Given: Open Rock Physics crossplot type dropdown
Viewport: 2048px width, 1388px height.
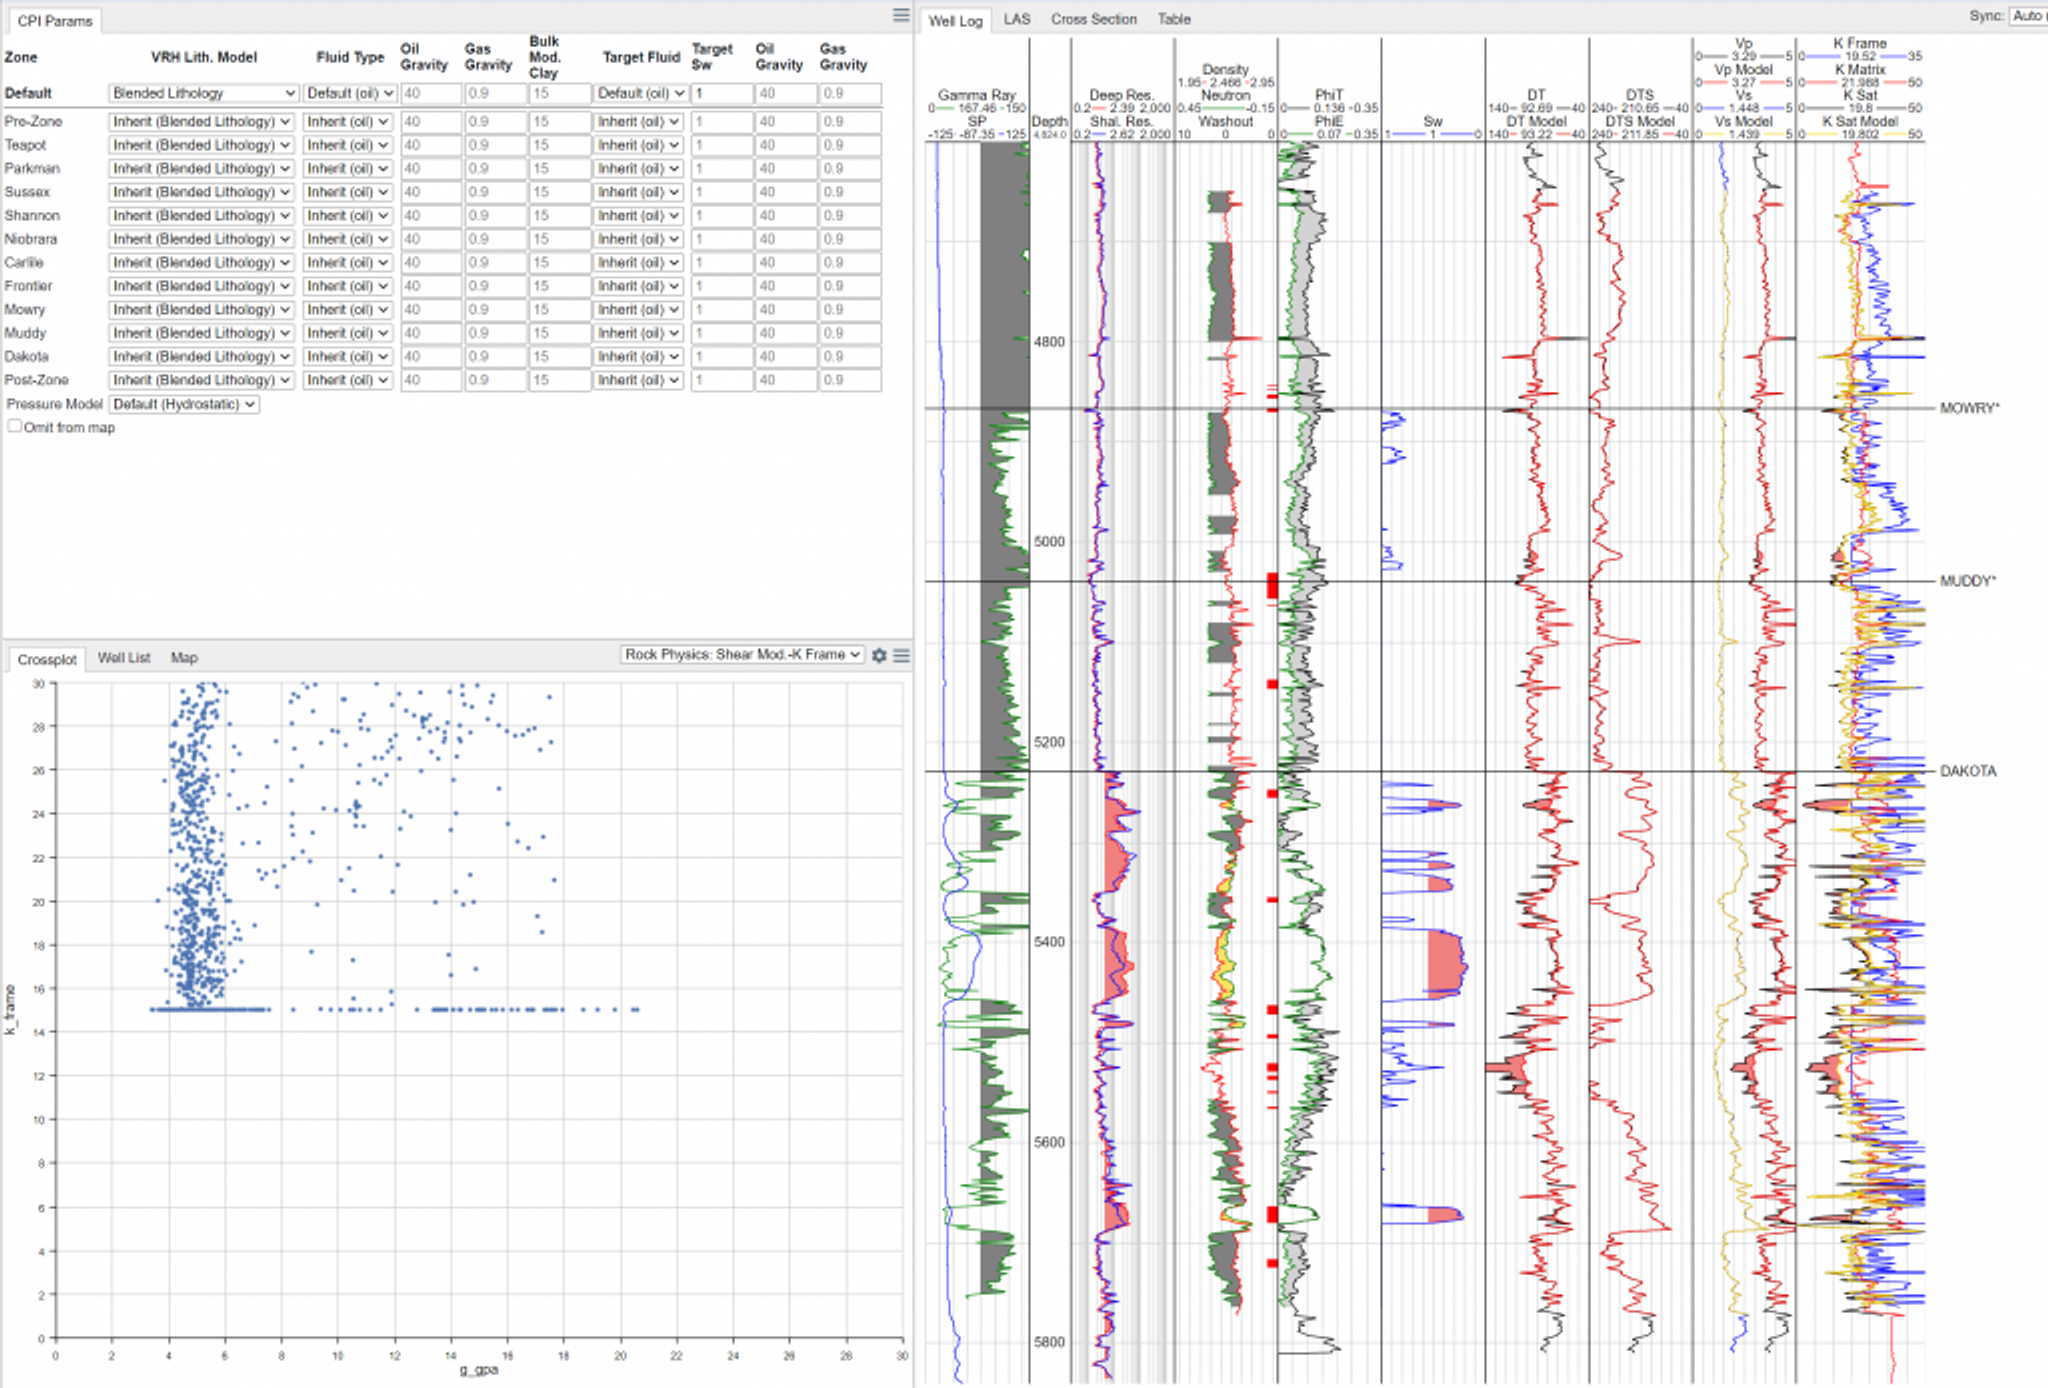Looking at the screenshot, I should (741, 655).
